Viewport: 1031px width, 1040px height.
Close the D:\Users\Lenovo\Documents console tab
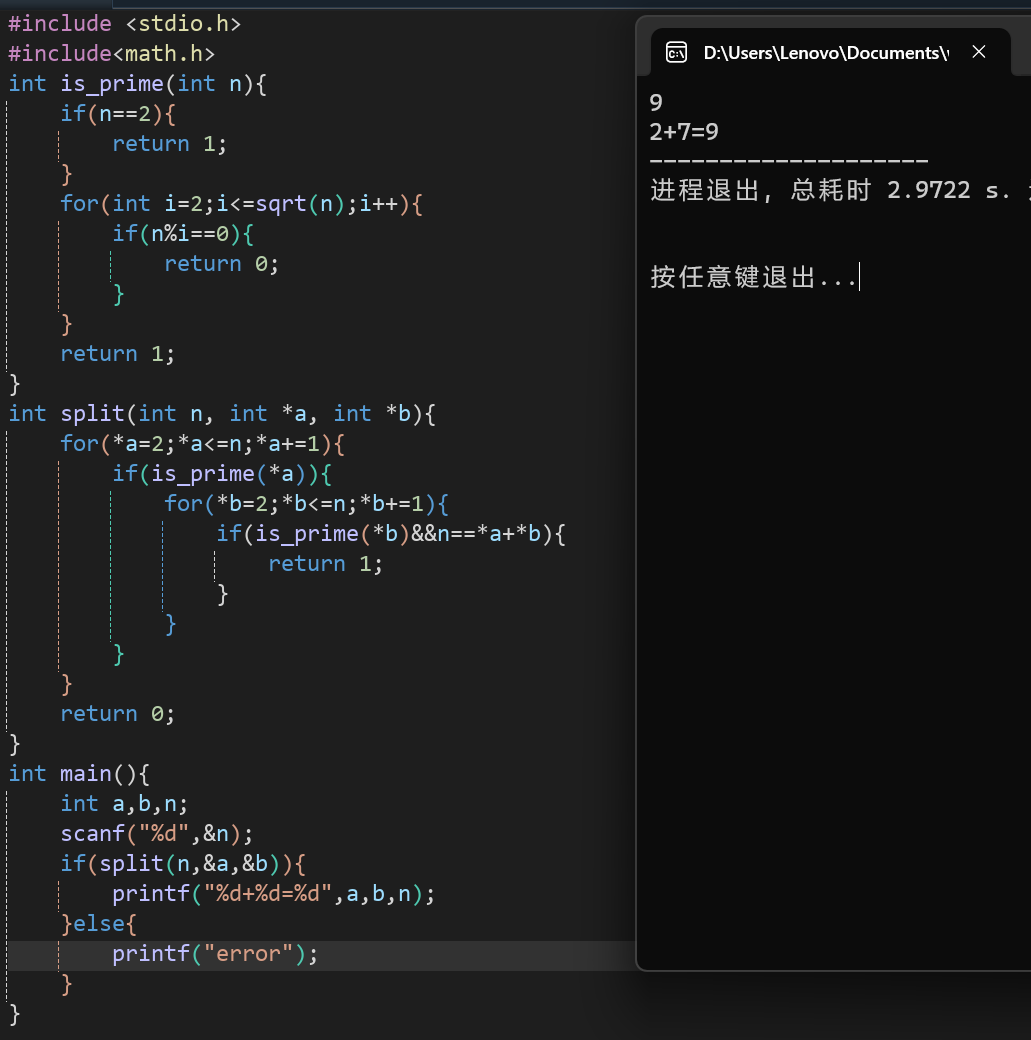[x=979, y=52]
